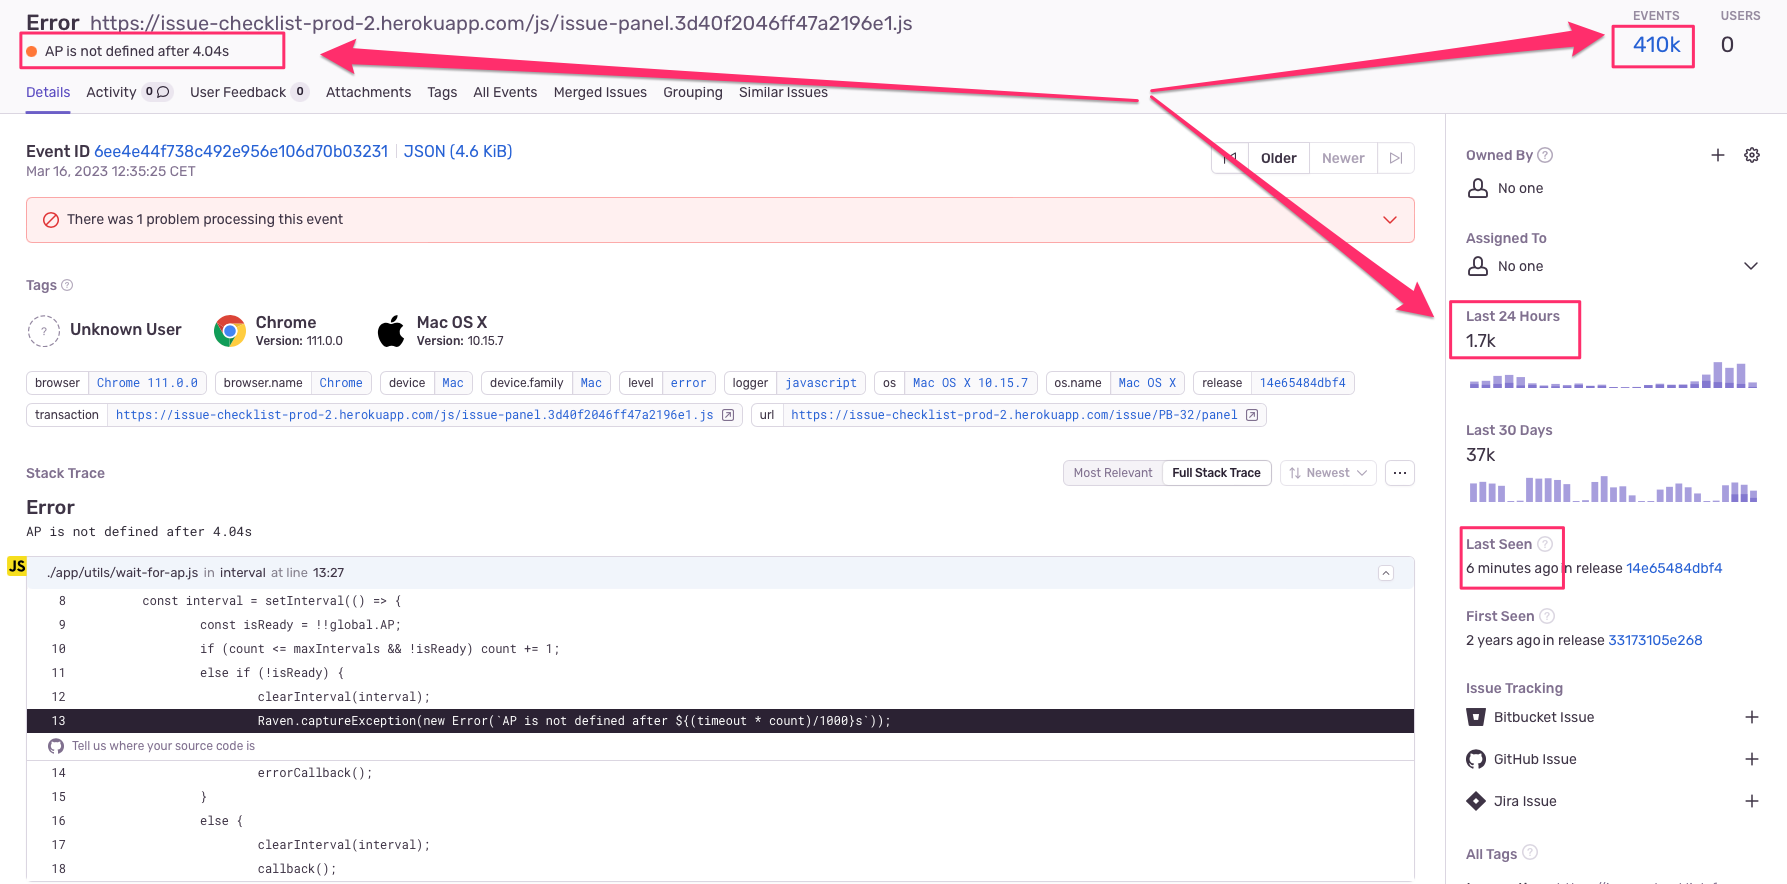The height and width of the screenshot is (884, 1787).
Task: Add a Jira Issue with plus icon
Action: click(x=1751, y=801)
